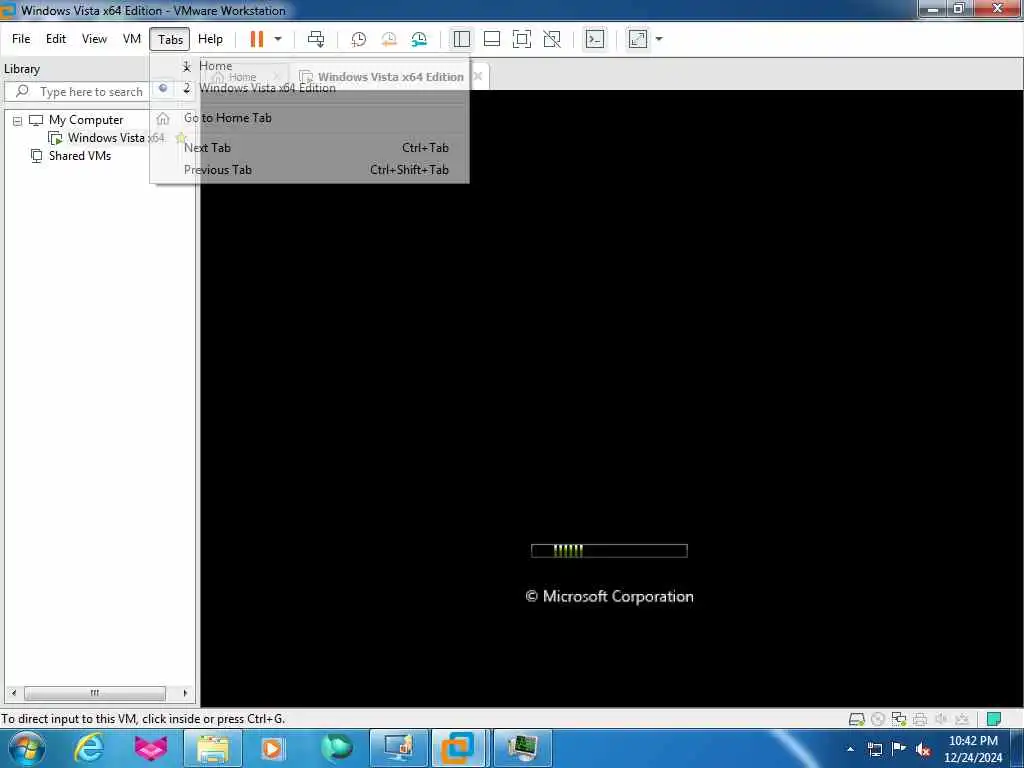Toggle the library sidebar view icon
This screenshot has height=768, width=1024.
click(x=462, y=39)
